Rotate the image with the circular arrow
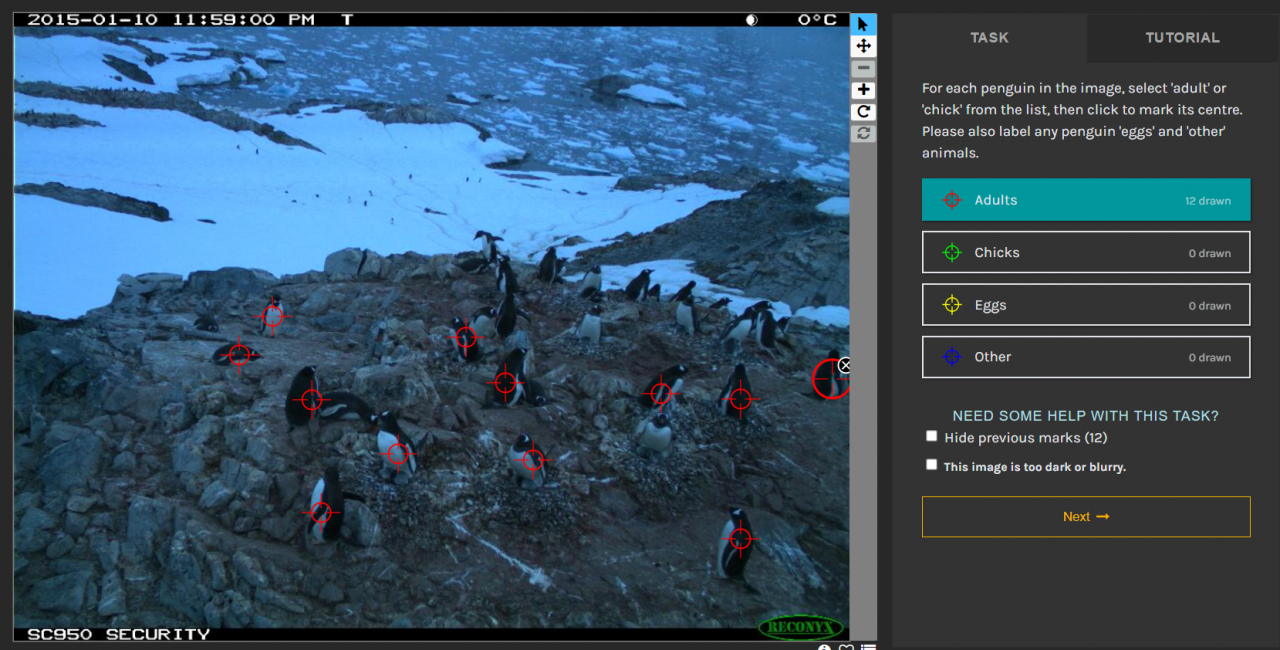The height and width of the screenshot is (650, 1280). (x=864, y=112)
